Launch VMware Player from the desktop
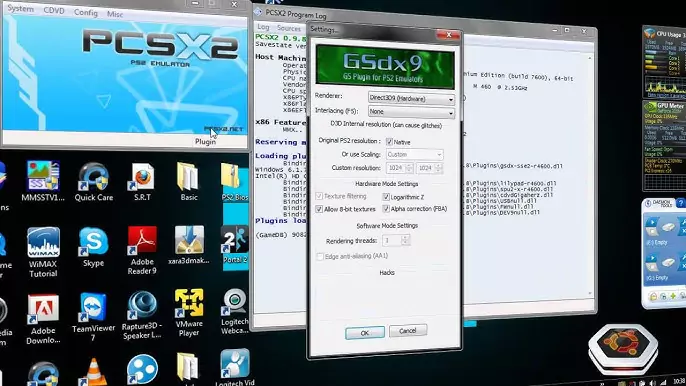Screen dimensions: 686x386 point(189,312)
